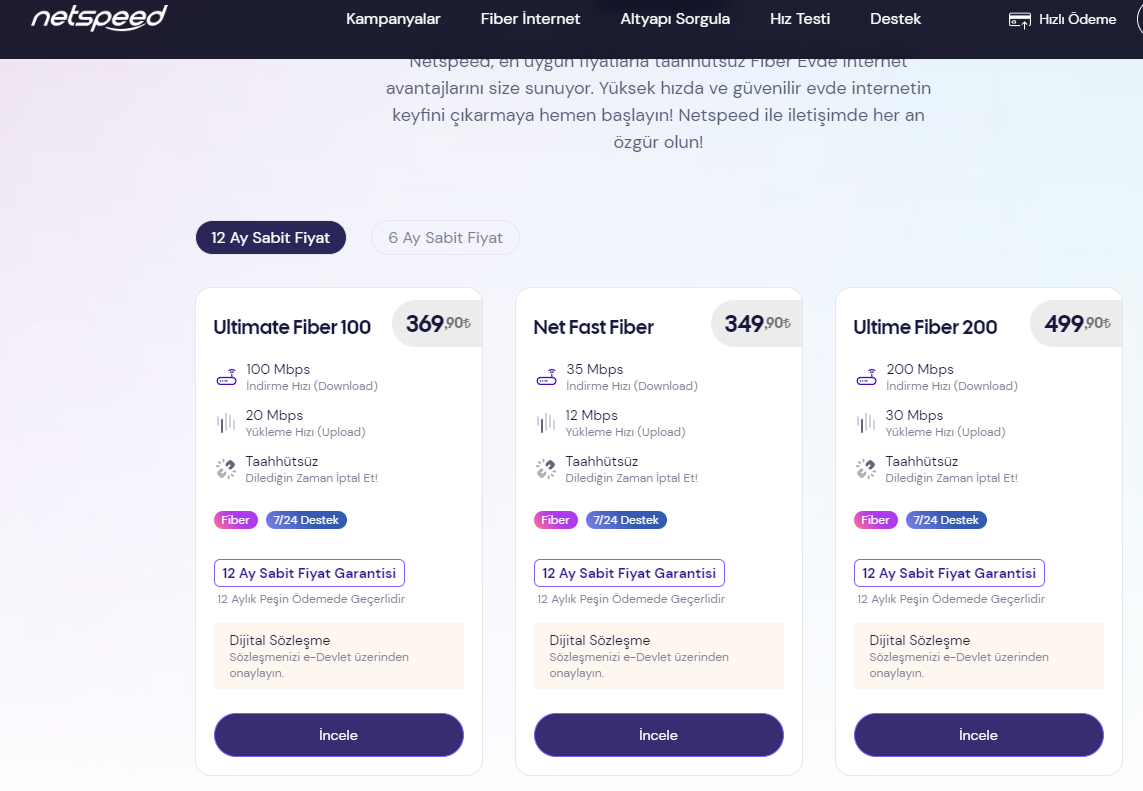
Task: Go to Altyapı Sorgula page
Action: [x=675, y=19]
